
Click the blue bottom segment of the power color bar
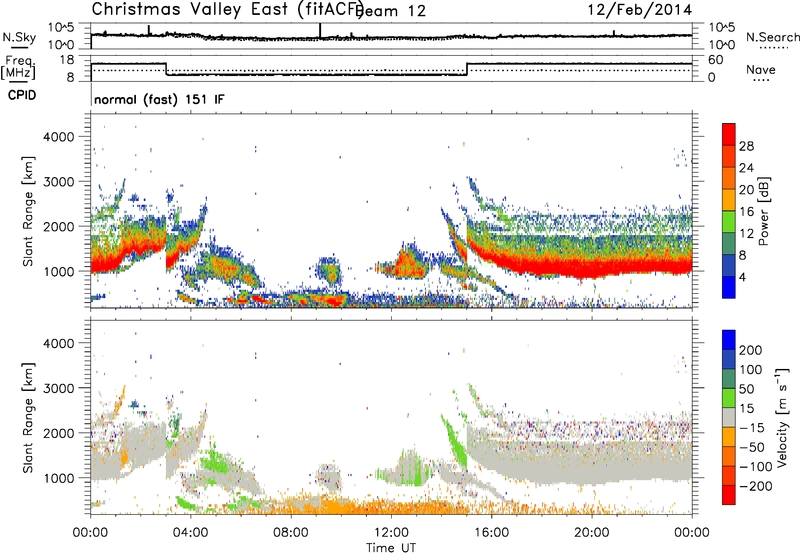[729, 287]
